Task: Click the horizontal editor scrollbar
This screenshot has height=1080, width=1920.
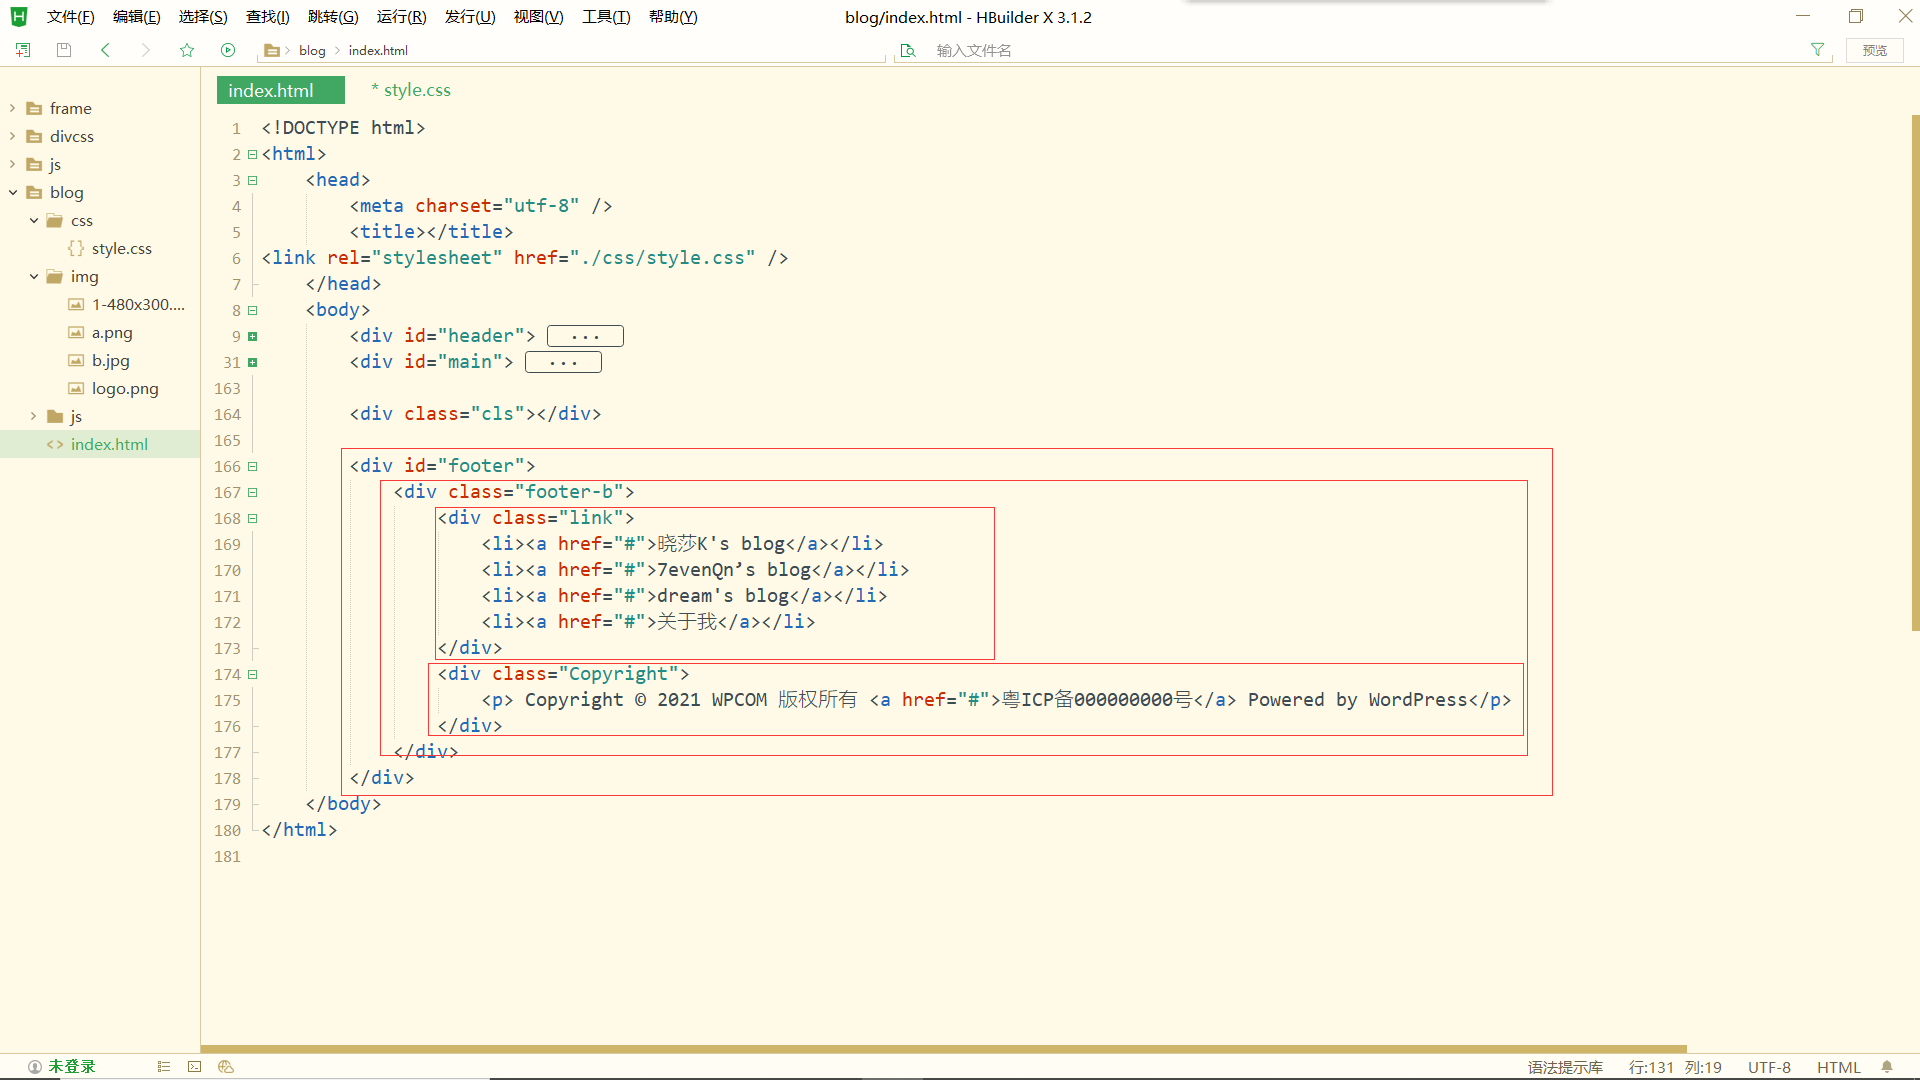Action: pos(944,1049)
